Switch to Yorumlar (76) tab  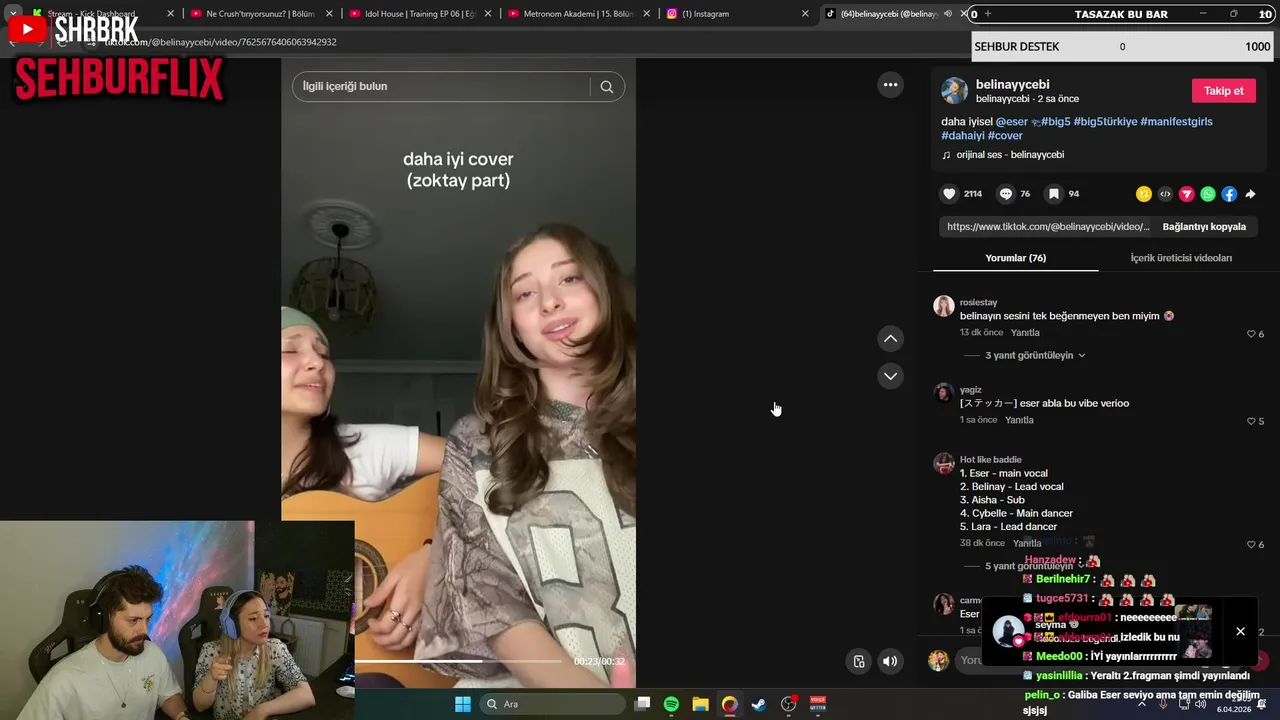1016,258
